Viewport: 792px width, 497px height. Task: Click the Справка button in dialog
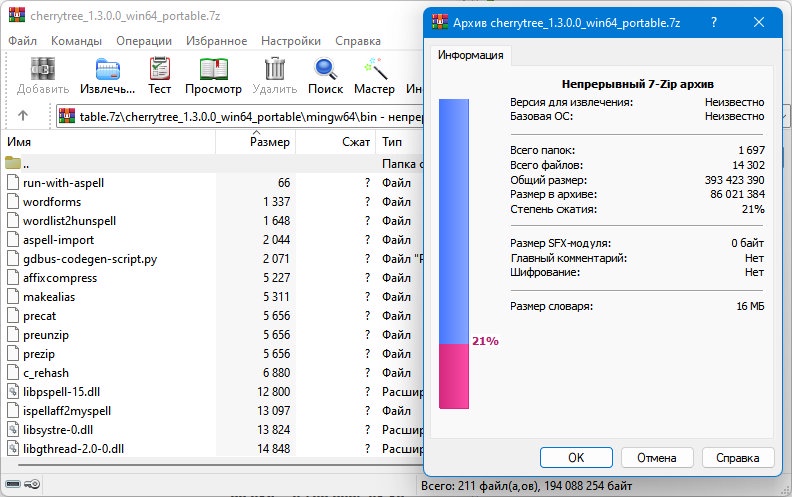tap(737, 458)
